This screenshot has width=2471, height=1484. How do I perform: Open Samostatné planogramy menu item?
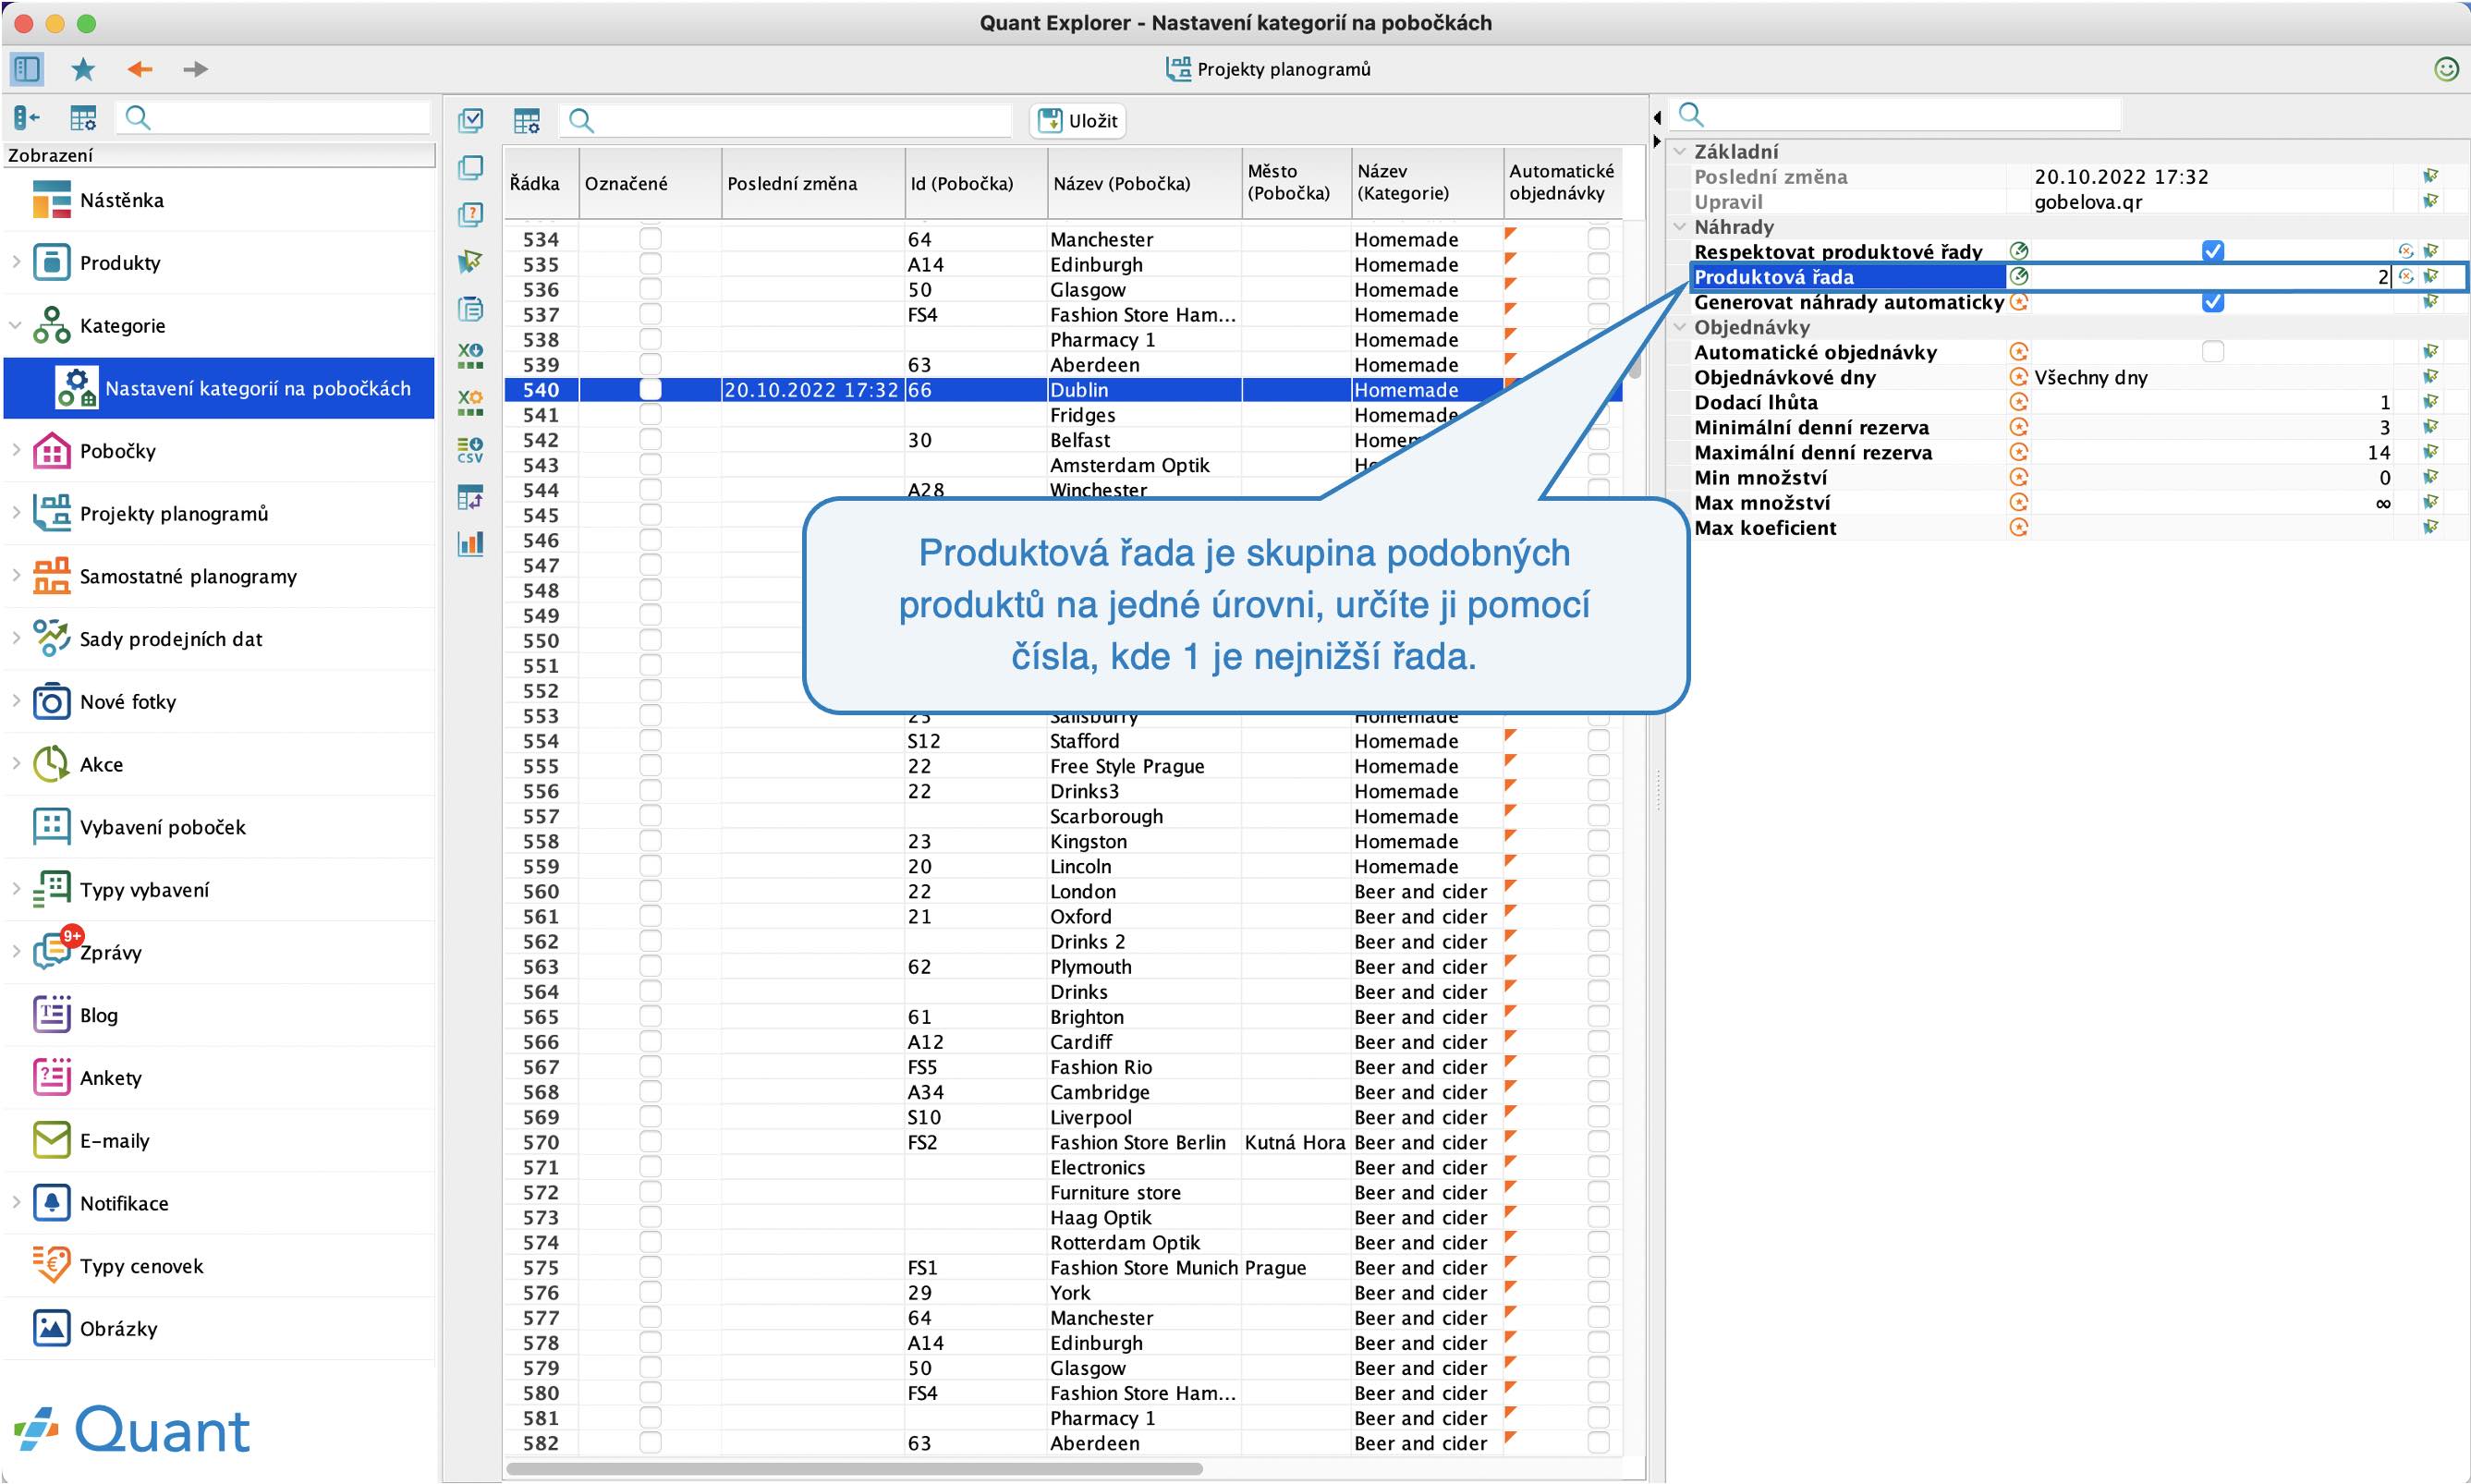coord(219,576)
